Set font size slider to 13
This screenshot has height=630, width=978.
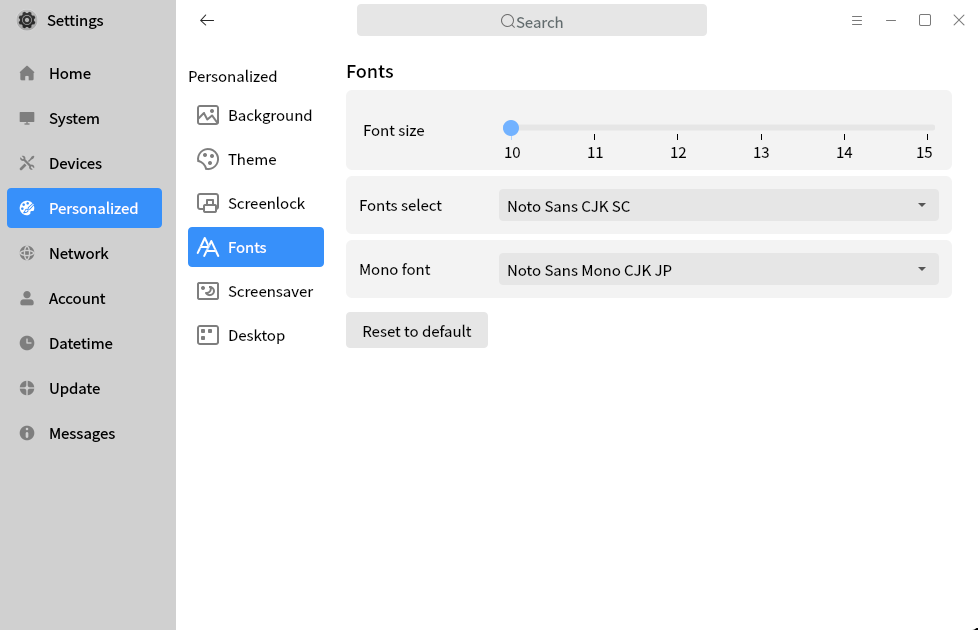[x=761, y=128]
